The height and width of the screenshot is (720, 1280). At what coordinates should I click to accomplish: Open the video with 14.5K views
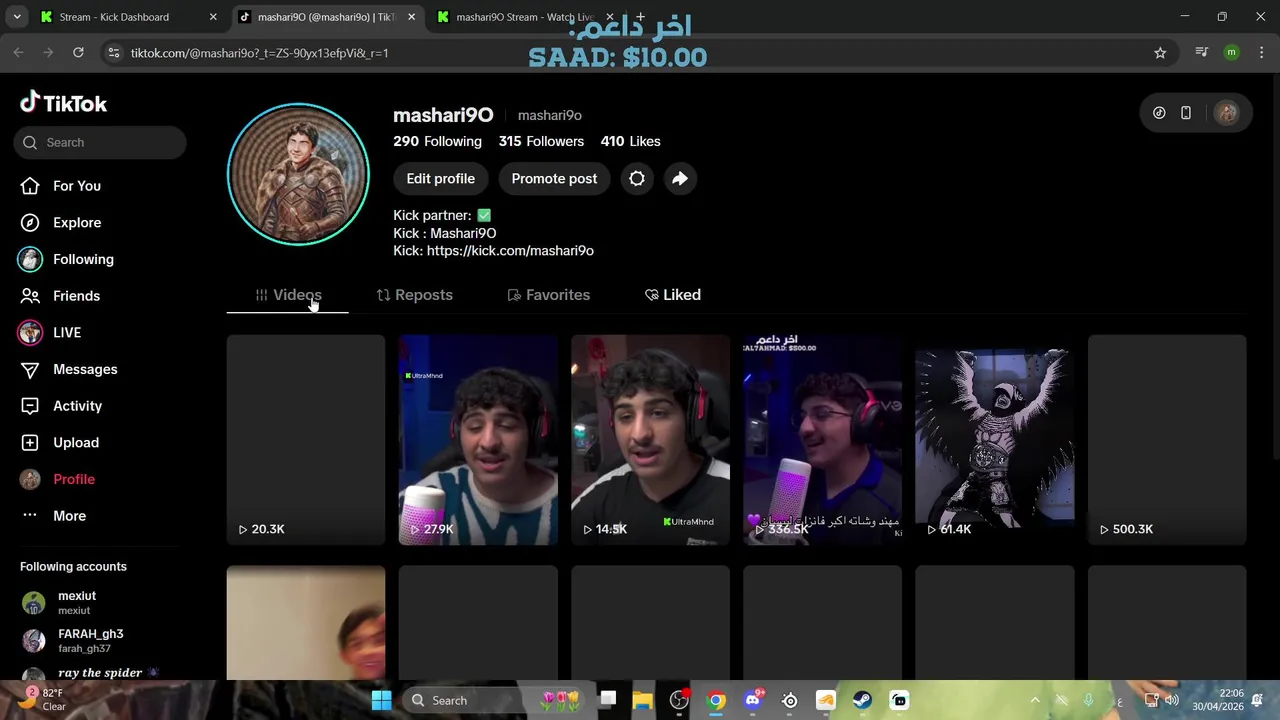[650, 440]
